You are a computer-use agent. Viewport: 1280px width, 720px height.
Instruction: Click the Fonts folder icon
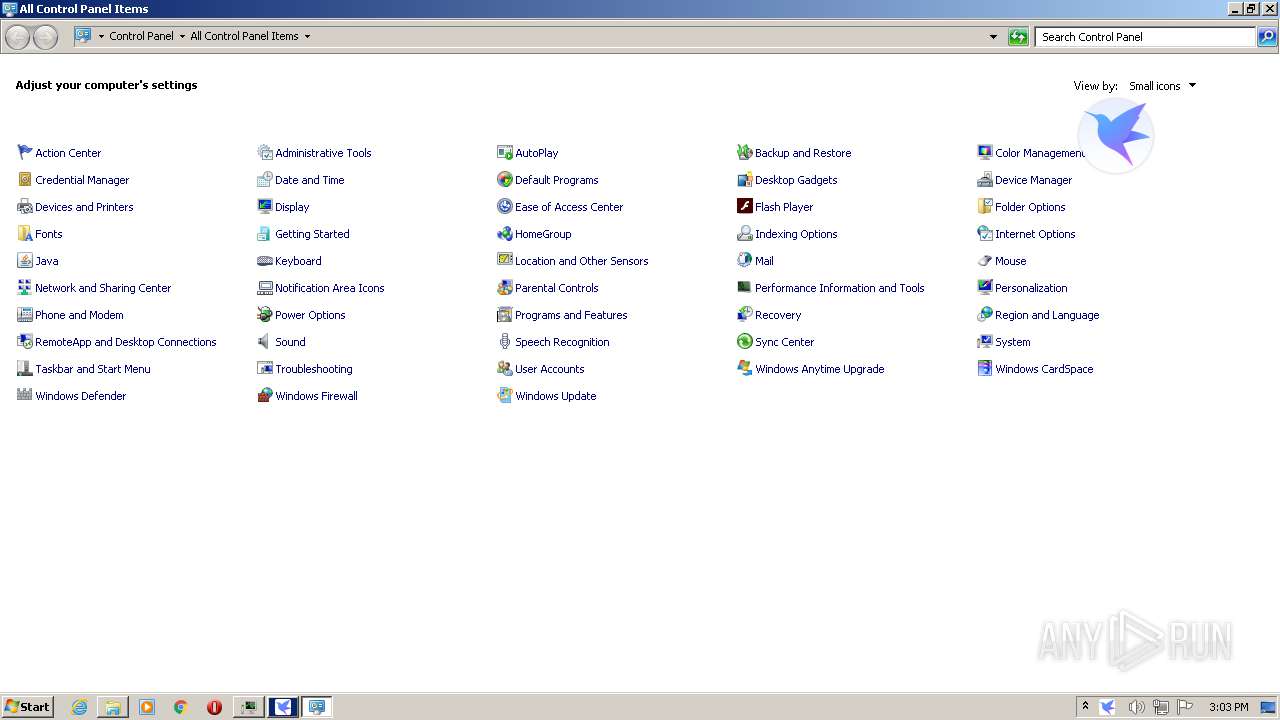click(x=25, y=234)
